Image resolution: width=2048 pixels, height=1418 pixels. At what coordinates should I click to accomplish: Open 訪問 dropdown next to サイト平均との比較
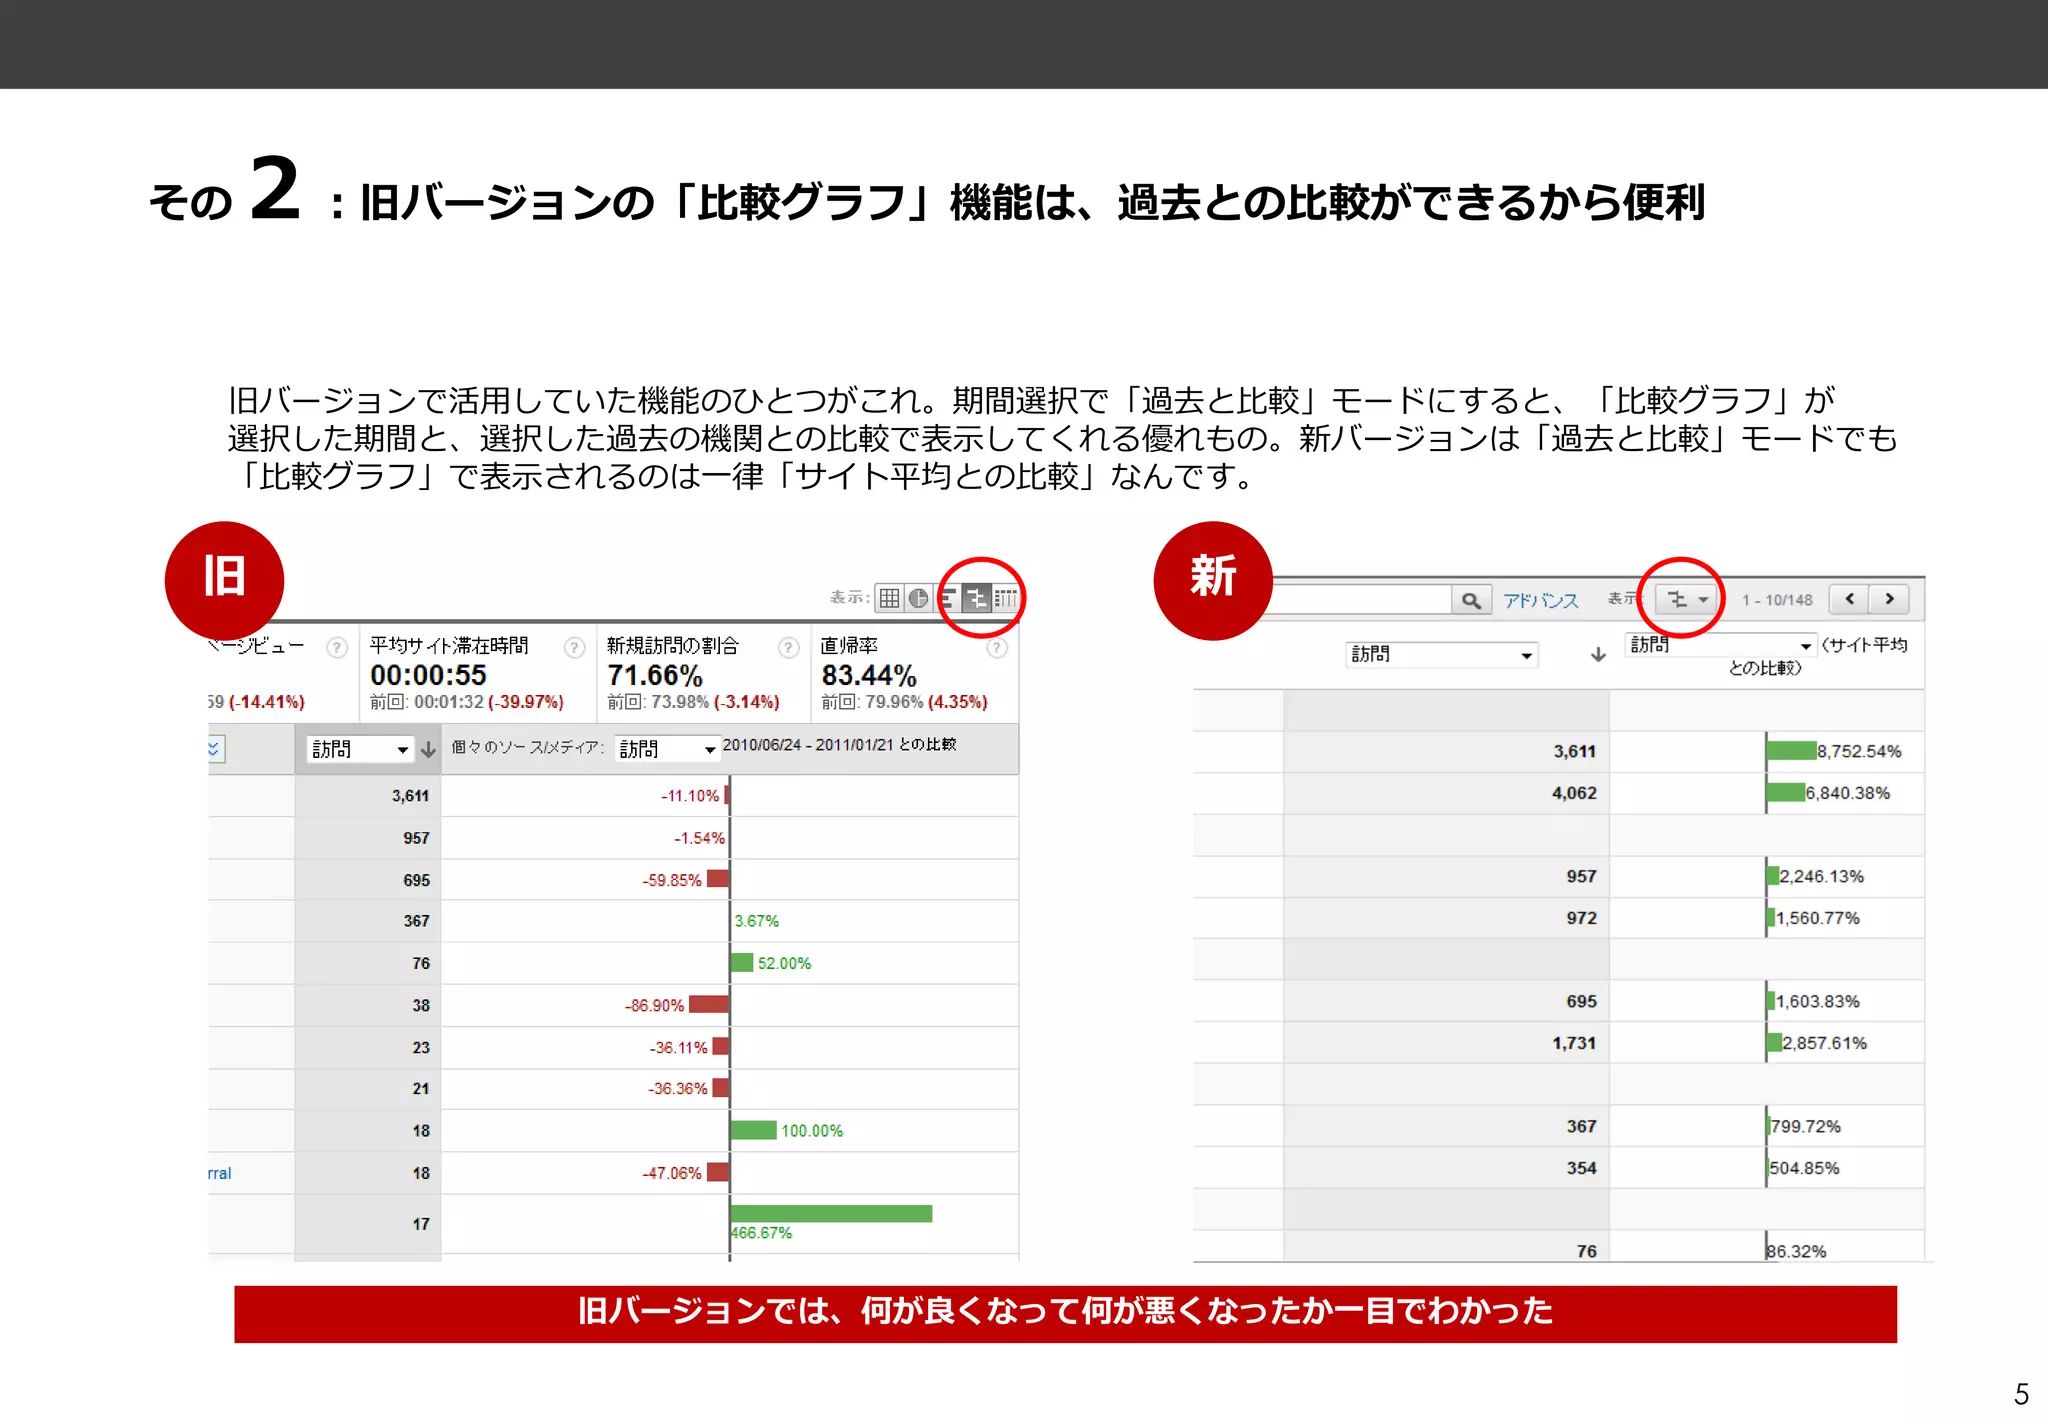click(x=1721, y=645)
